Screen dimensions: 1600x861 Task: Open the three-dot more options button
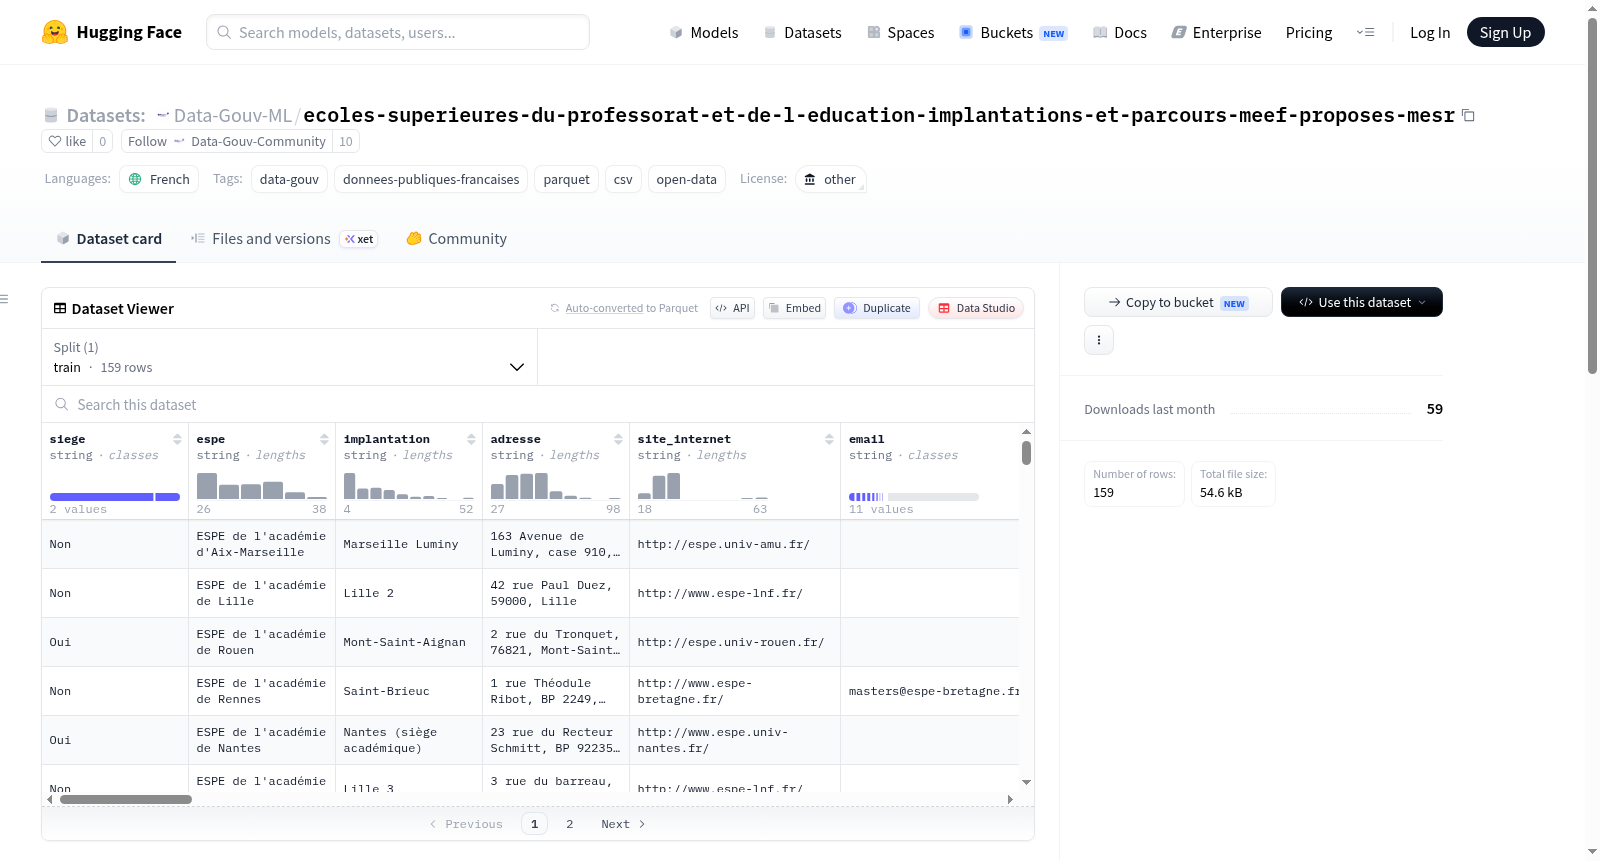1099,340
